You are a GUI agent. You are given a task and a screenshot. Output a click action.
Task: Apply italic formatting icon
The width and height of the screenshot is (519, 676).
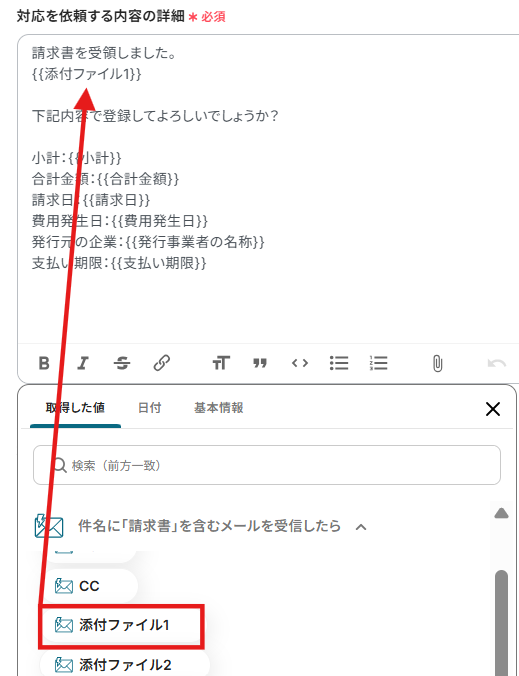coord(83,363)
